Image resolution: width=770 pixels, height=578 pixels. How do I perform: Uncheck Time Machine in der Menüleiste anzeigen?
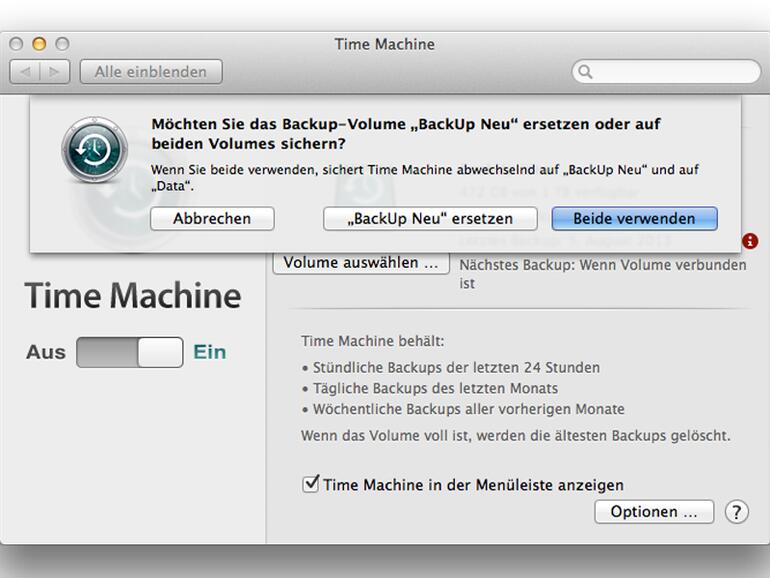coord(310,484)
